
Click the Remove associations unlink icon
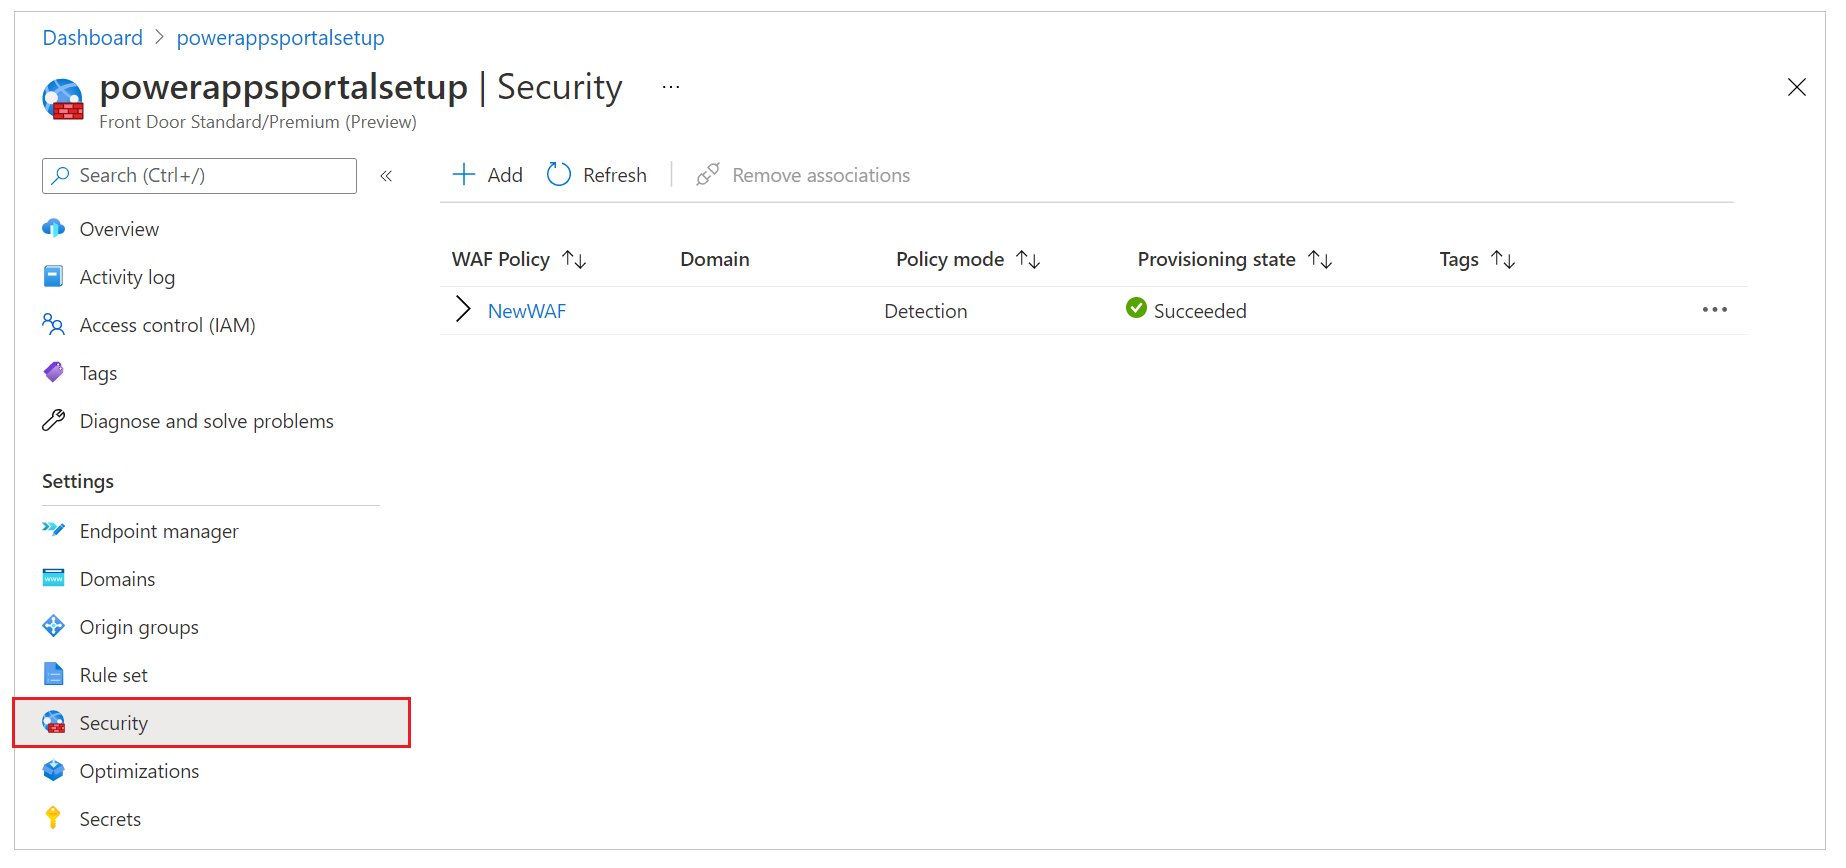point(708,175)
